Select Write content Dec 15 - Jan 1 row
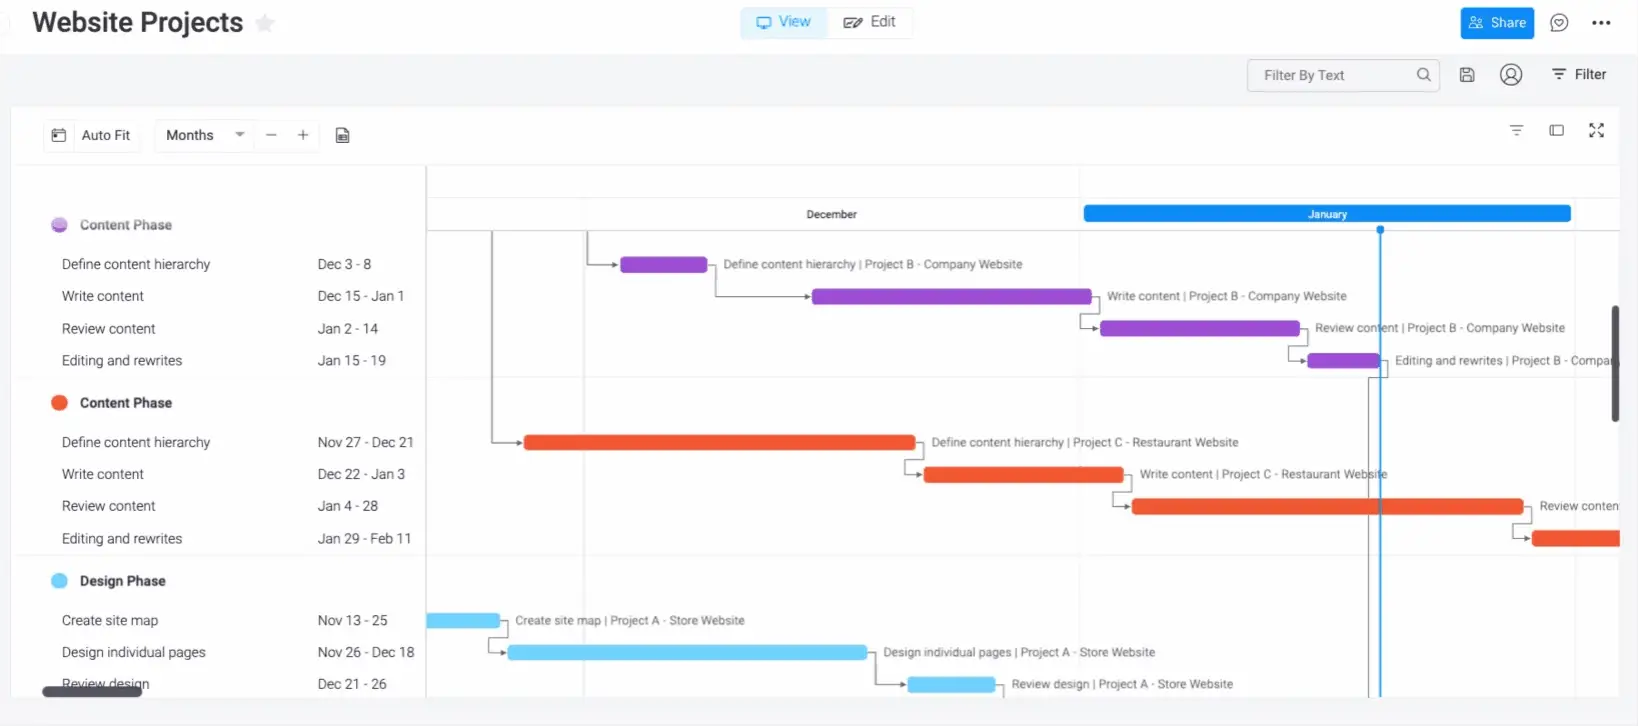This screenshot has height=726, width=1638. tap(218, 296)
